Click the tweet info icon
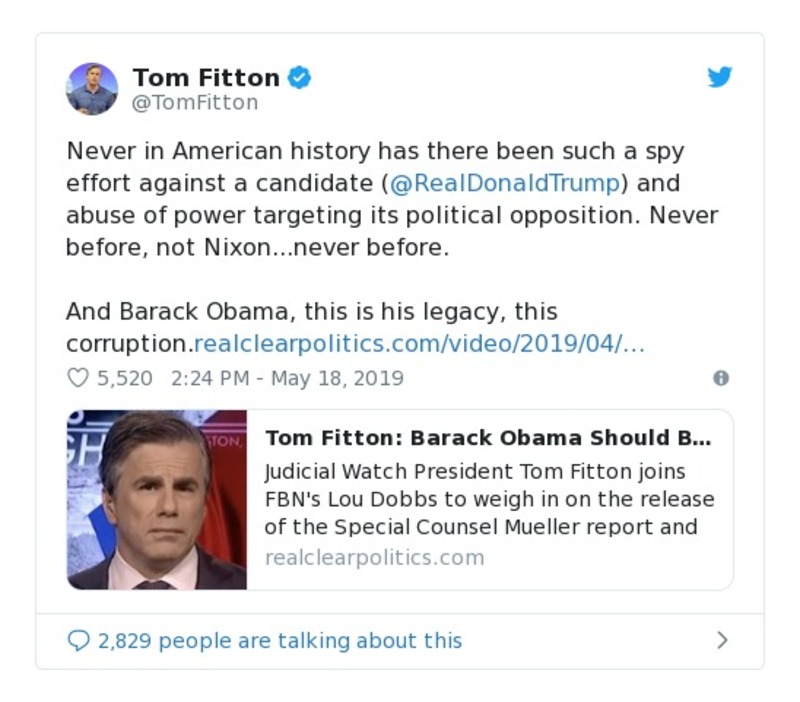 pyautogui.click(x=720, y=378)
